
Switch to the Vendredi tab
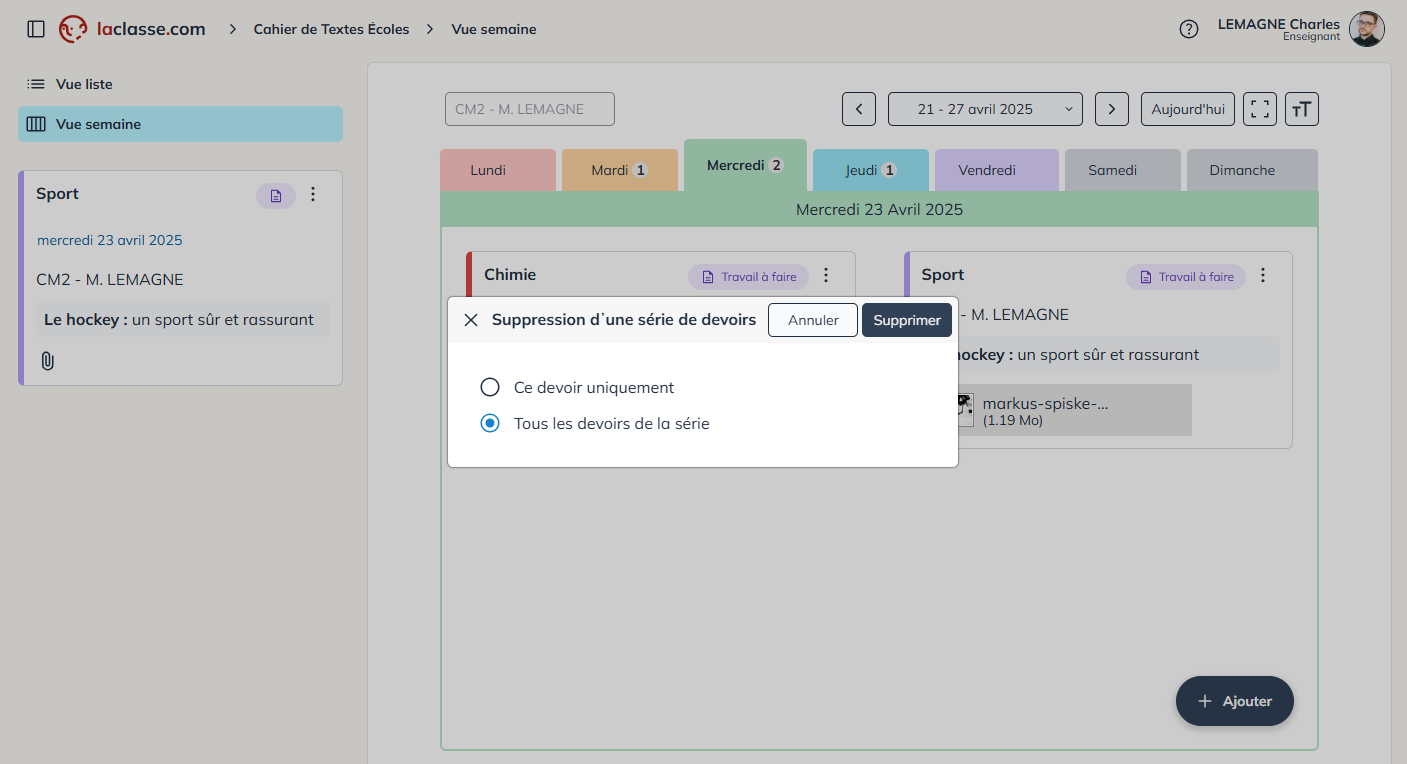coord(996,170)
